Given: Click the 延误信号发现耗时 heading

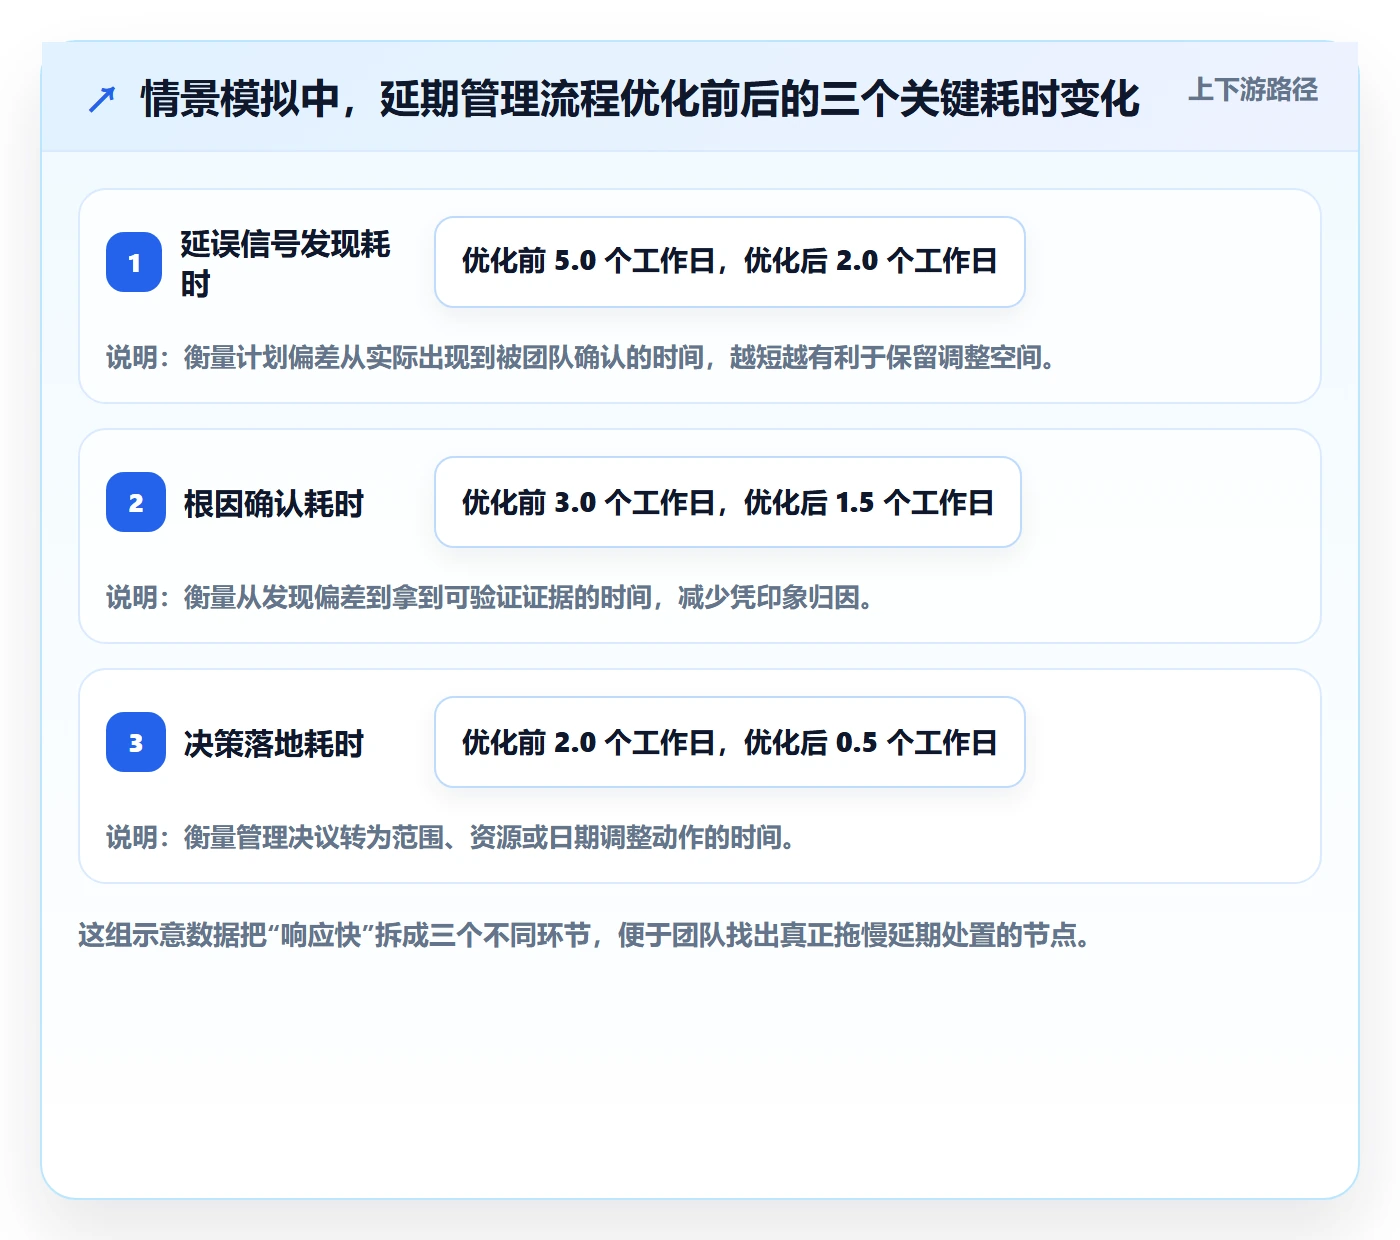Looking at the screenshot, I should click(x=285, y=263).
